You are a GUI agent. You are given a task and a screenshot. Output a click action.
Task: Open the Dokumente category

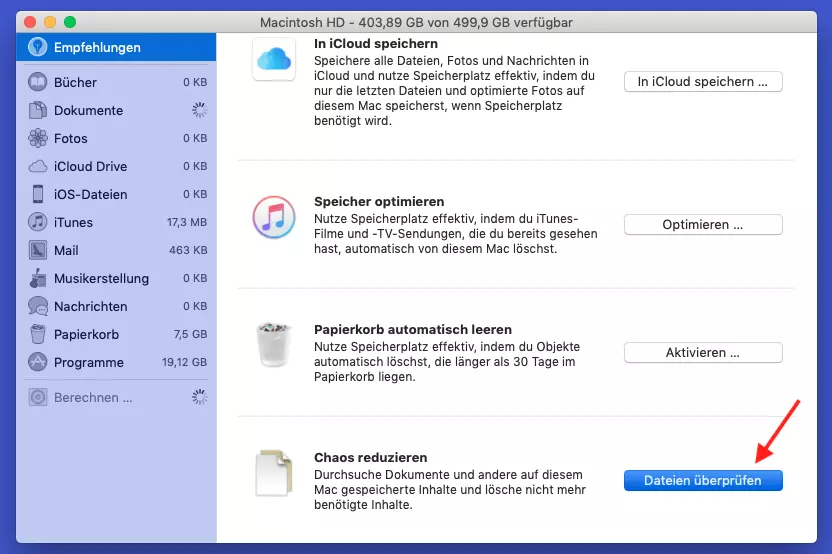point(116,110)
